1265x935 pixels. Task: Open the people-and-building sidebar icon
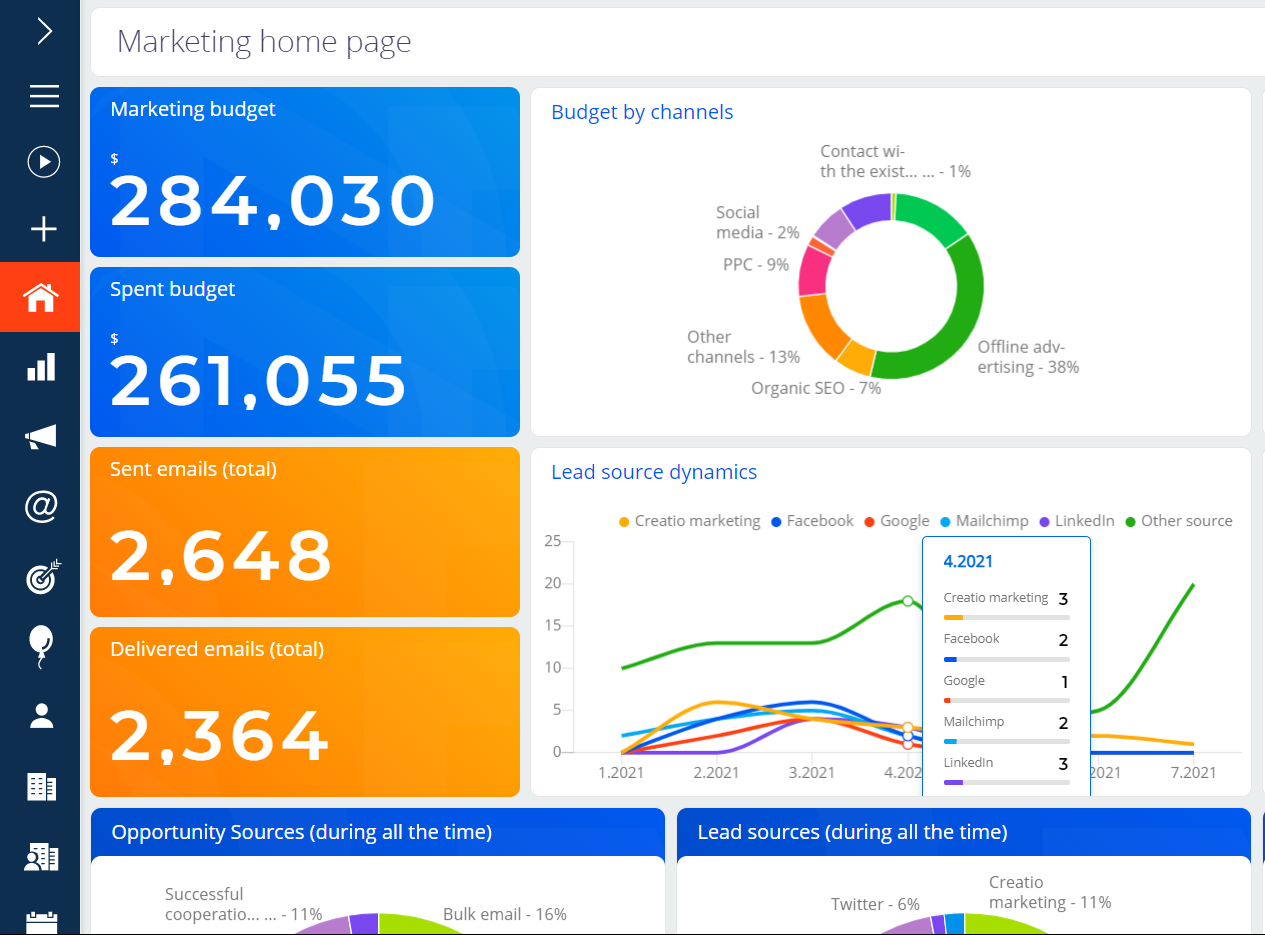pyautogui.click(x=41, y=856)
